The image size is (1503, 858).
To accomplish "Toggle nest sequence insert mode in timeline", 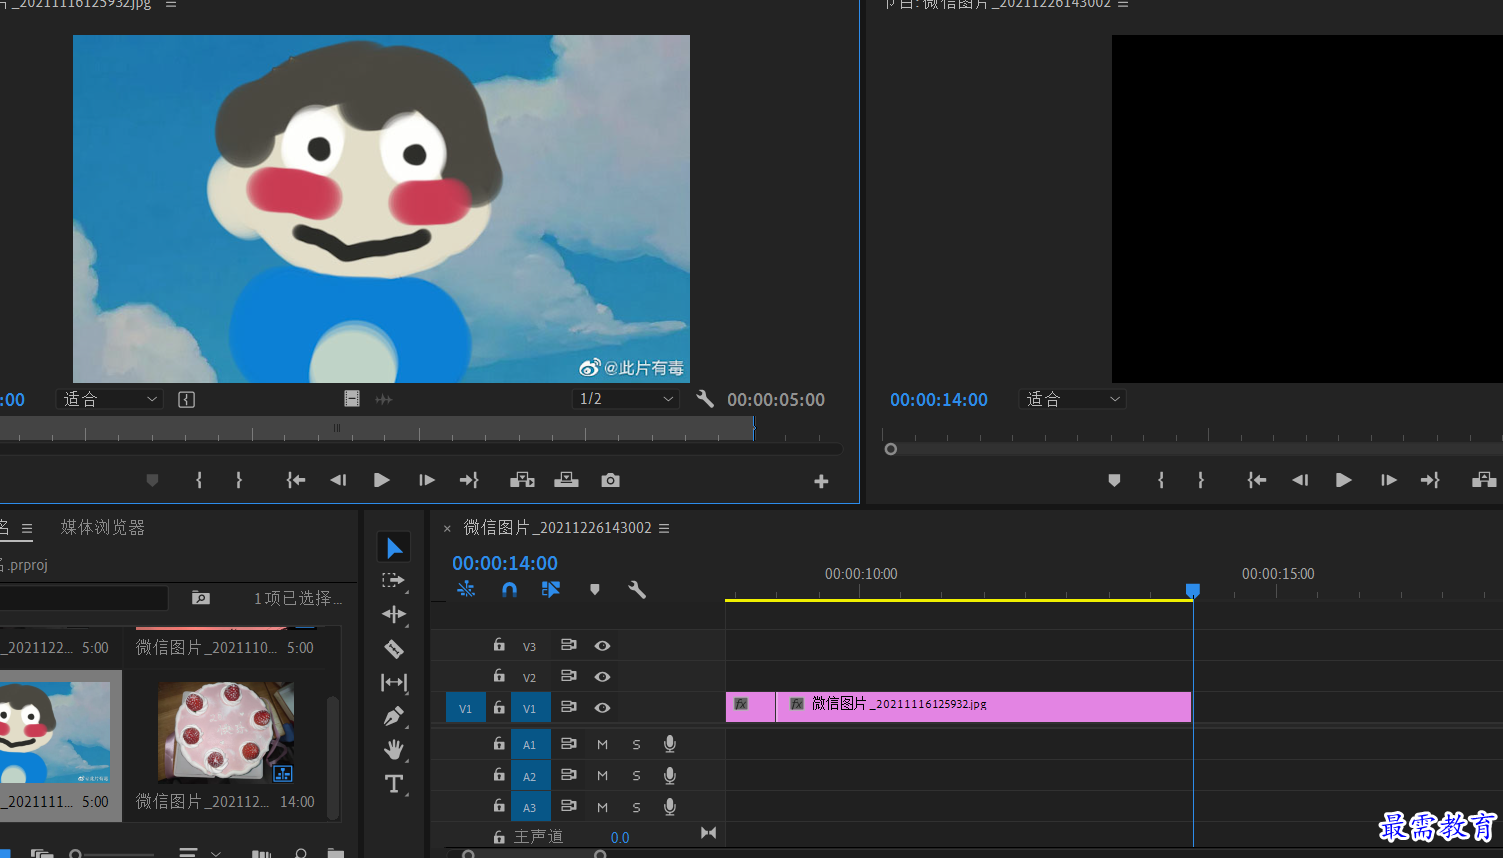I will click(x=466, y=590).
